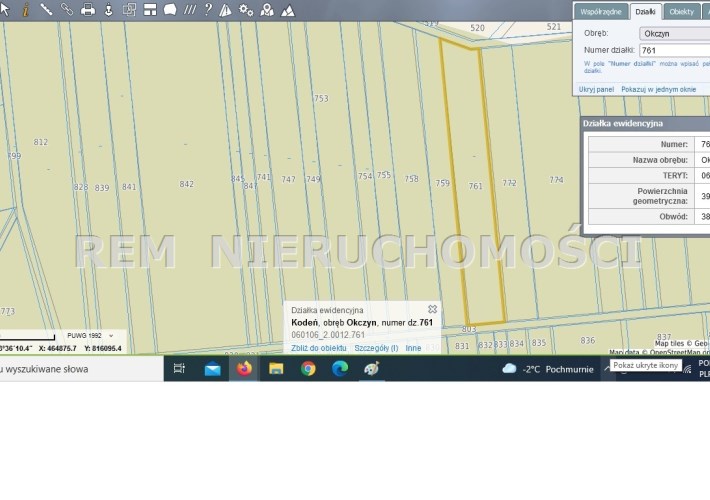Open settings with the gears icon
Viewport: 710px width, 500px height.
(x=247, y=10)
